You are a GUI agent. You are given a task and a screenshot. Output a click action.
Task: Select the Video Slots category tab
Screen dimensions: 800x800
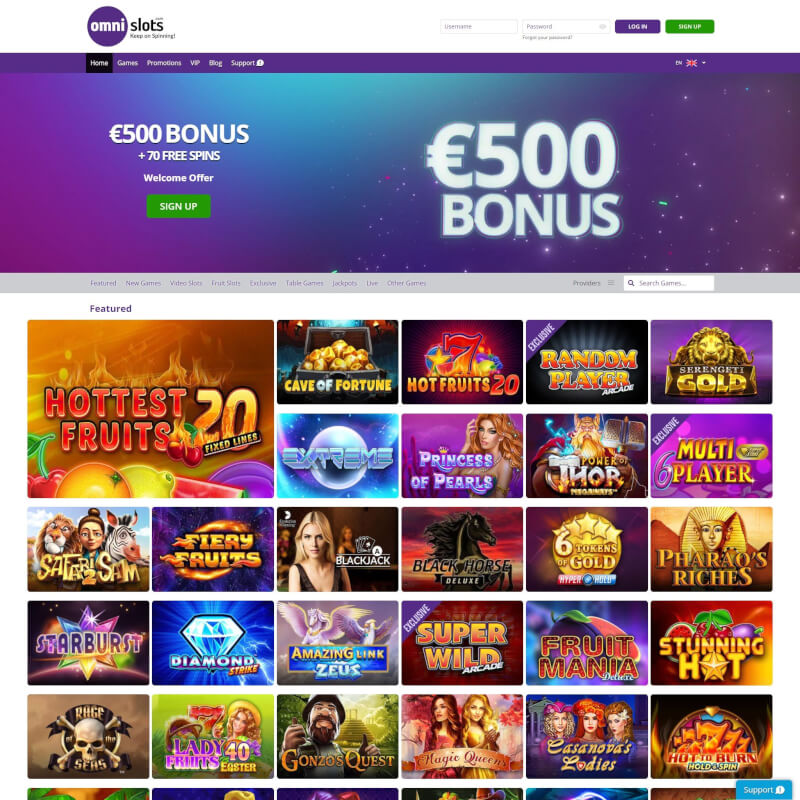pos(186,283)
